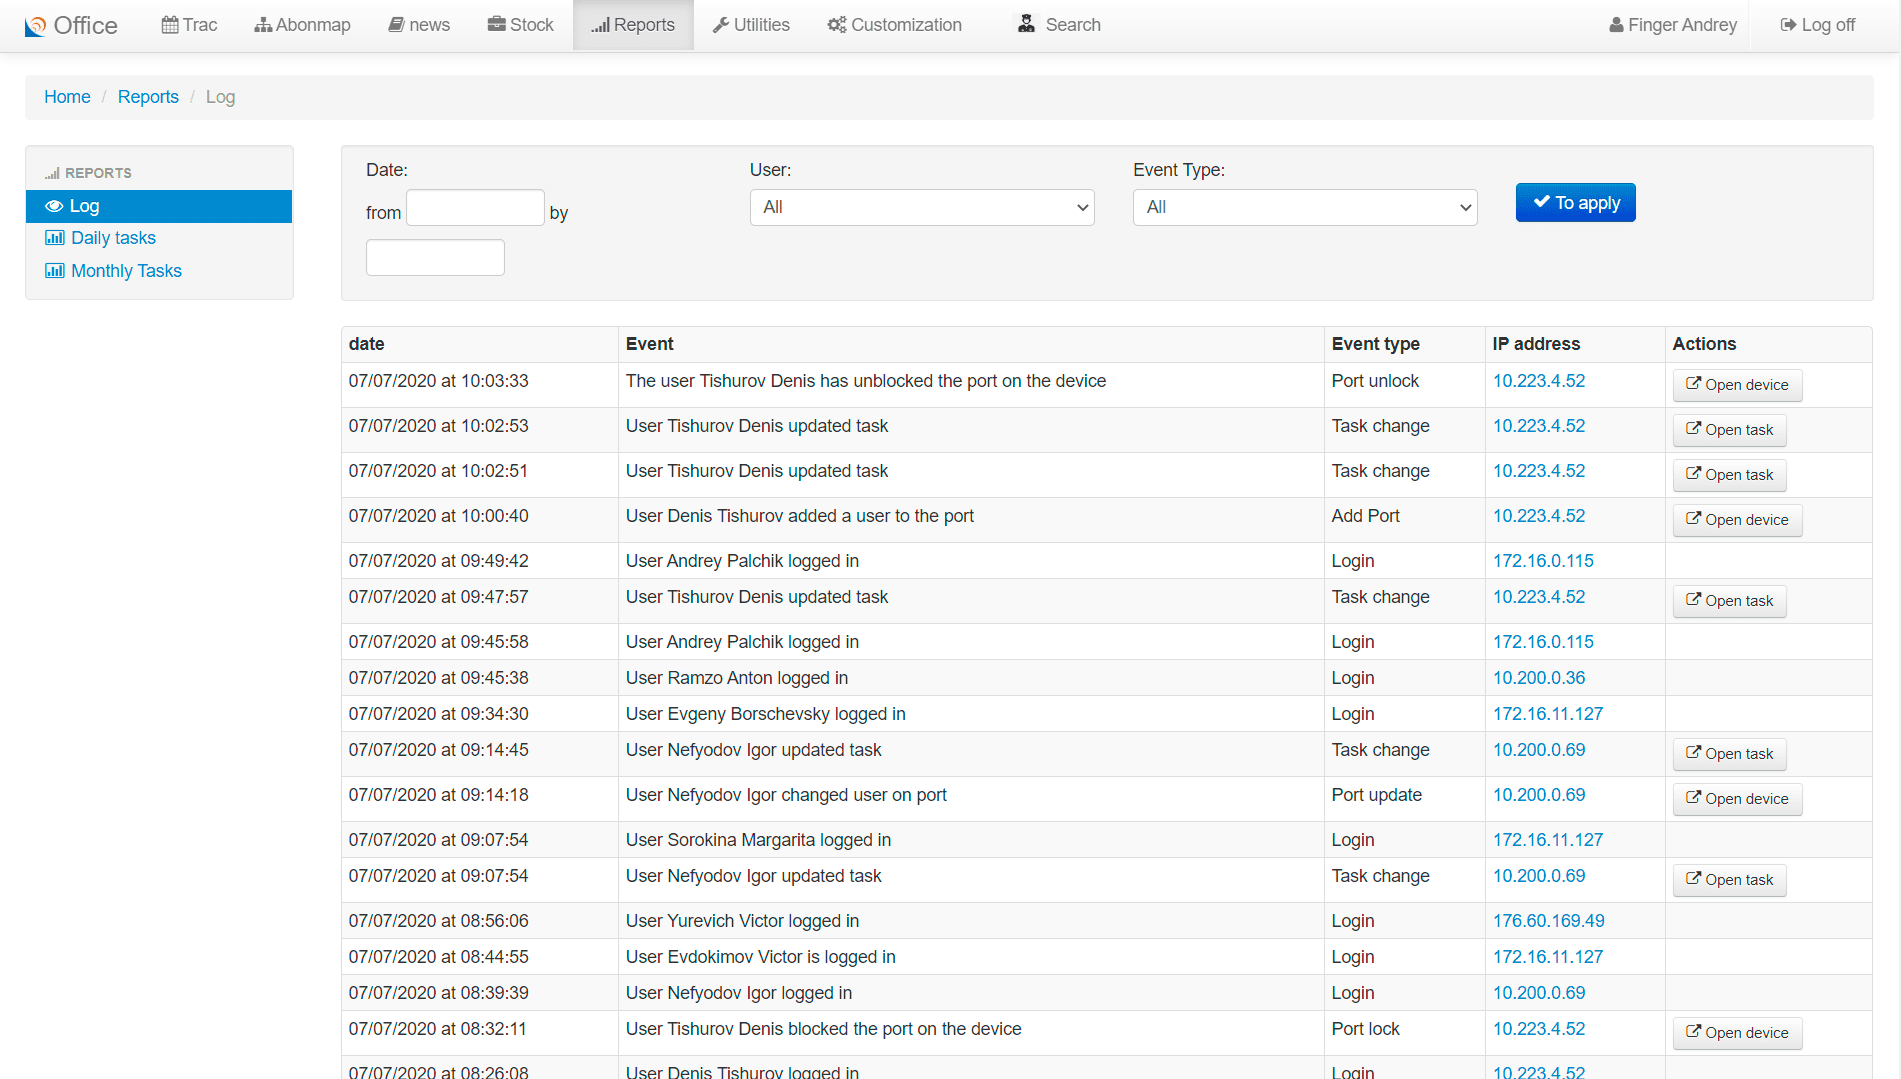
Task: Open the Stock menu
Action: coord(520,25)
